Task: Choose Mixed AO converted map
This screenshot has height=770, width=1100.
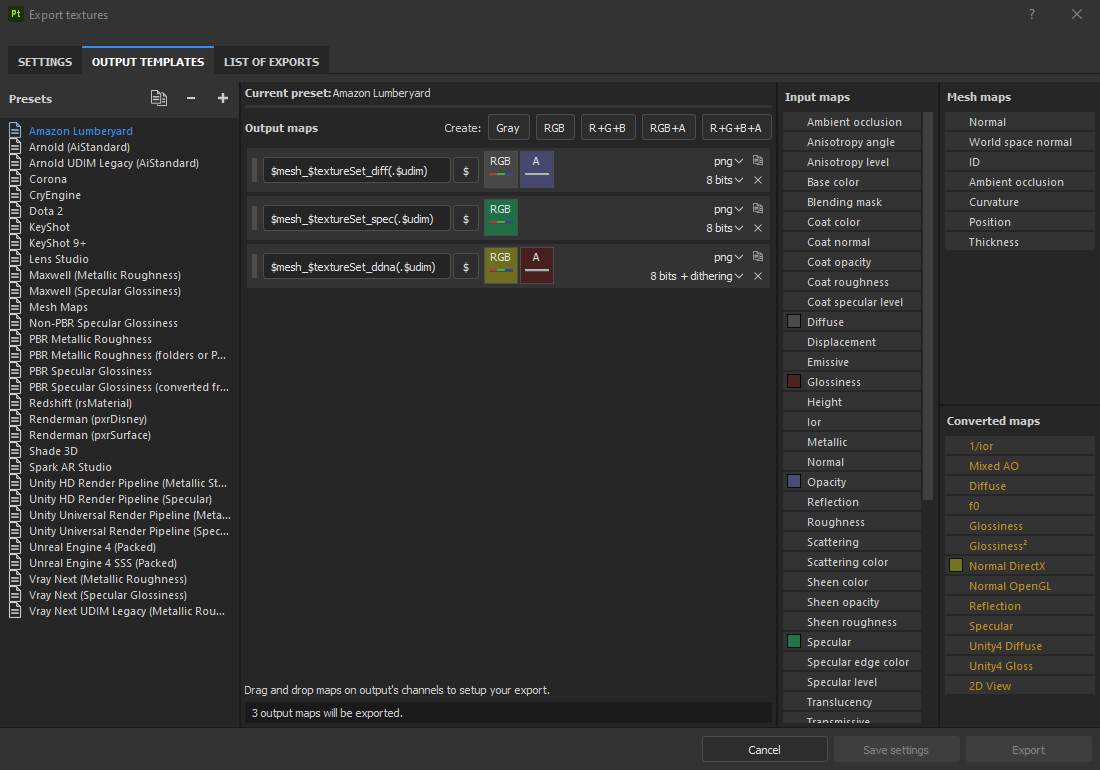Action: tap(1020, 466)
